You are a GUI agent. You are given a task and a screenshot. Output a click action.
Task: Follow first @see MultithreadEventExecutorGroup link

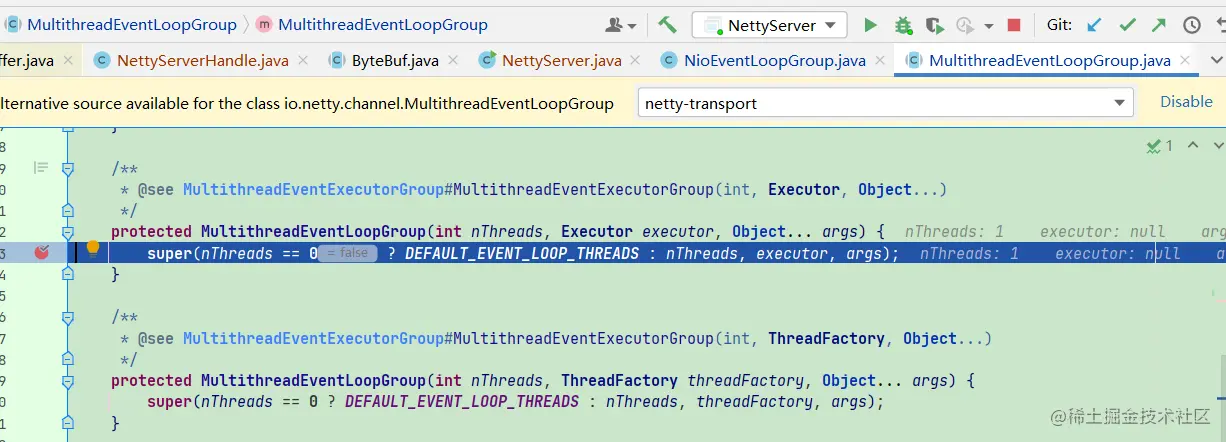click(x=312, y=190)
